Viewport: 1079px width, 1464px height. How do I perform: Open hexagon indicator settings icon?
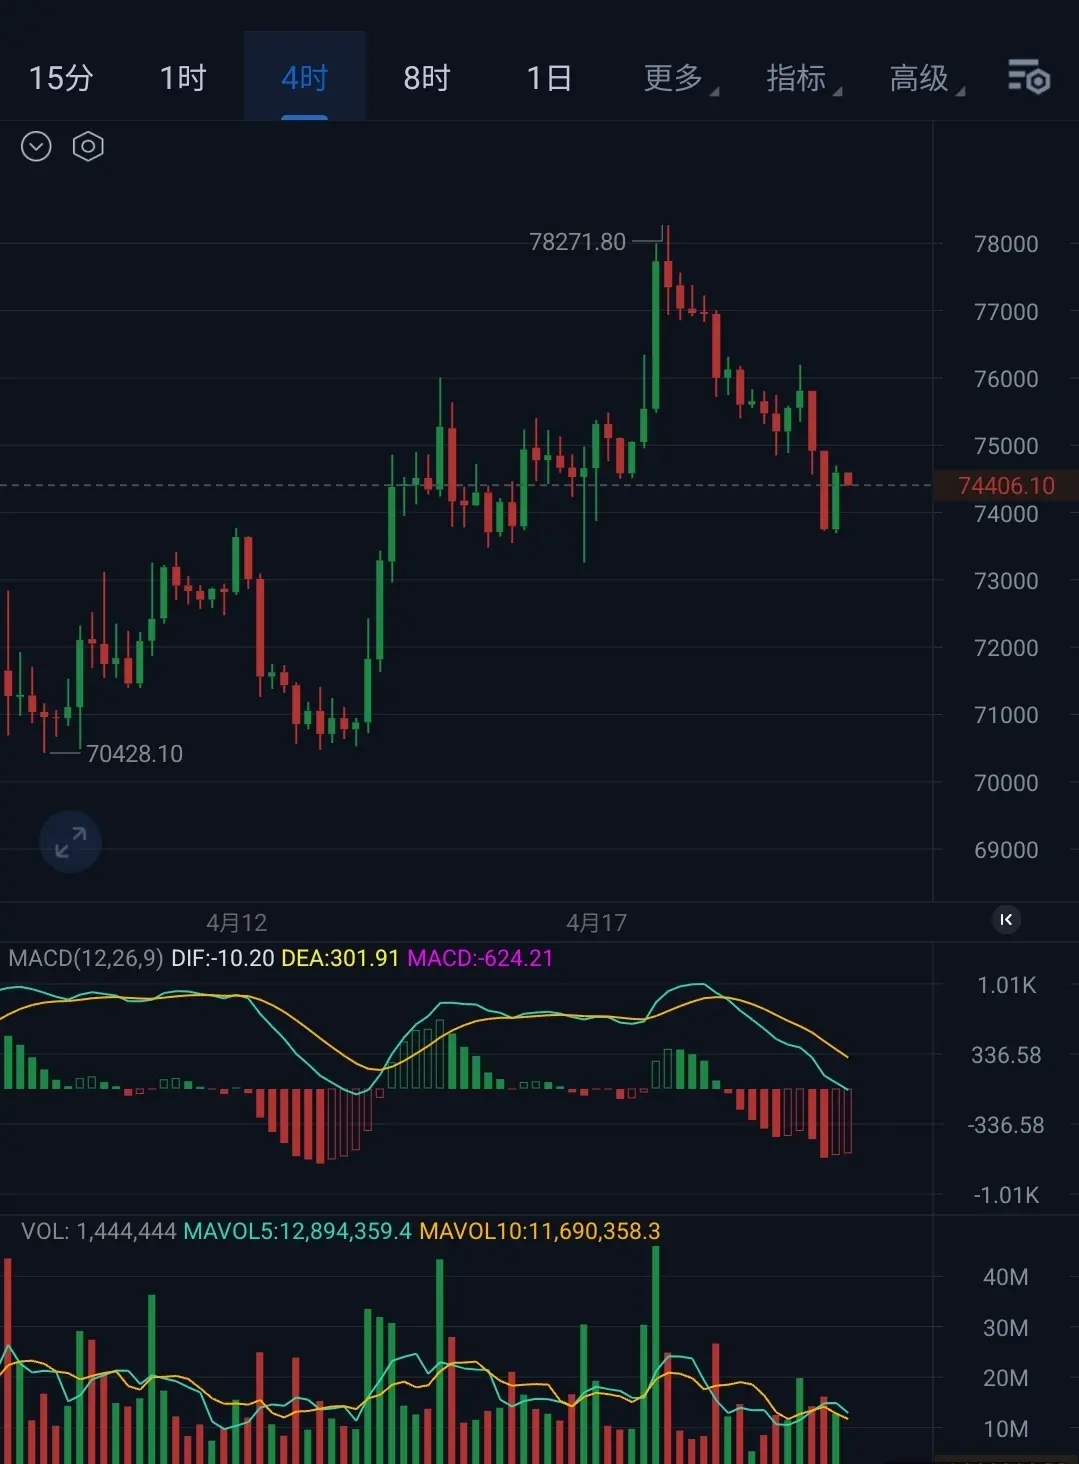88,147
